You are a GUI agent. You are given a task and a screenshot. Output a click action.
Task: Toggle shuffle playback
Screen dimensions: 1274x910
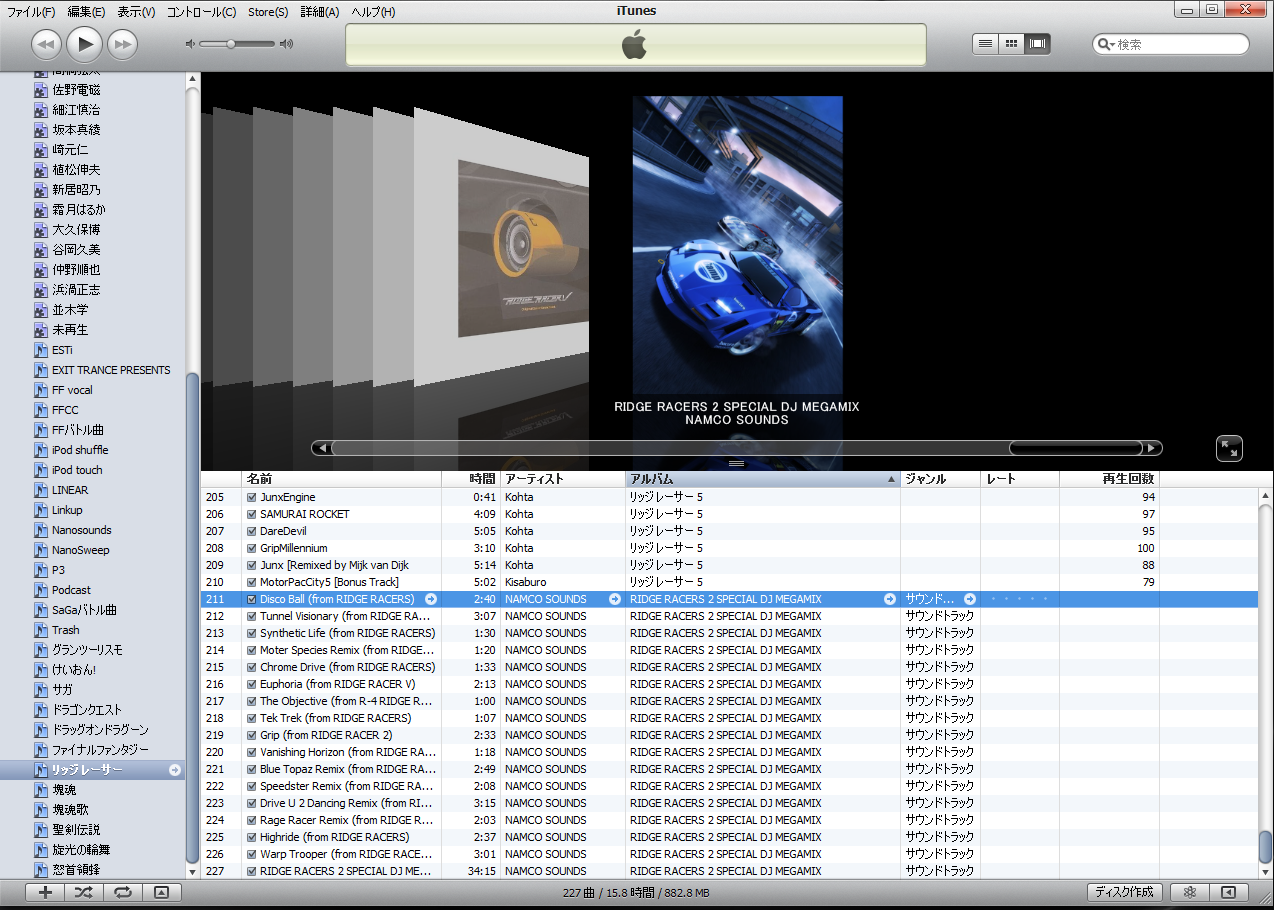[x=84, y=892]
